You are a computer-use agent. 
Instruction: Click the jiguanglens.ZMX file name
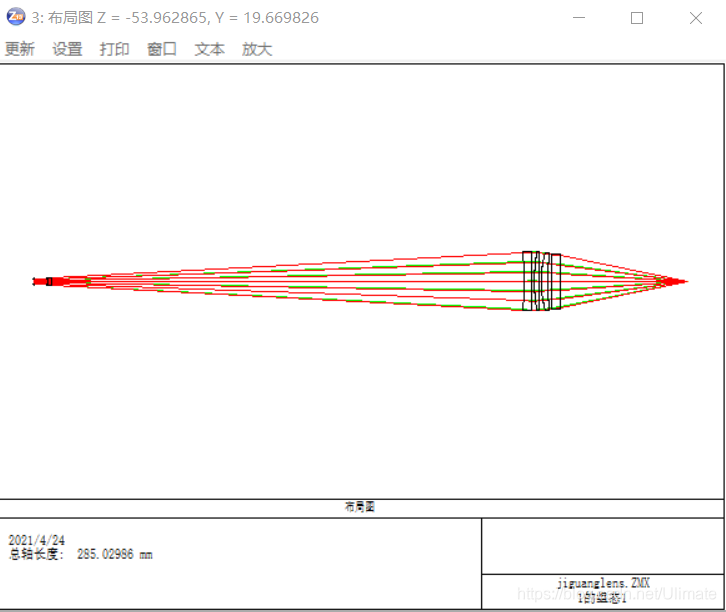coord(603,583)
